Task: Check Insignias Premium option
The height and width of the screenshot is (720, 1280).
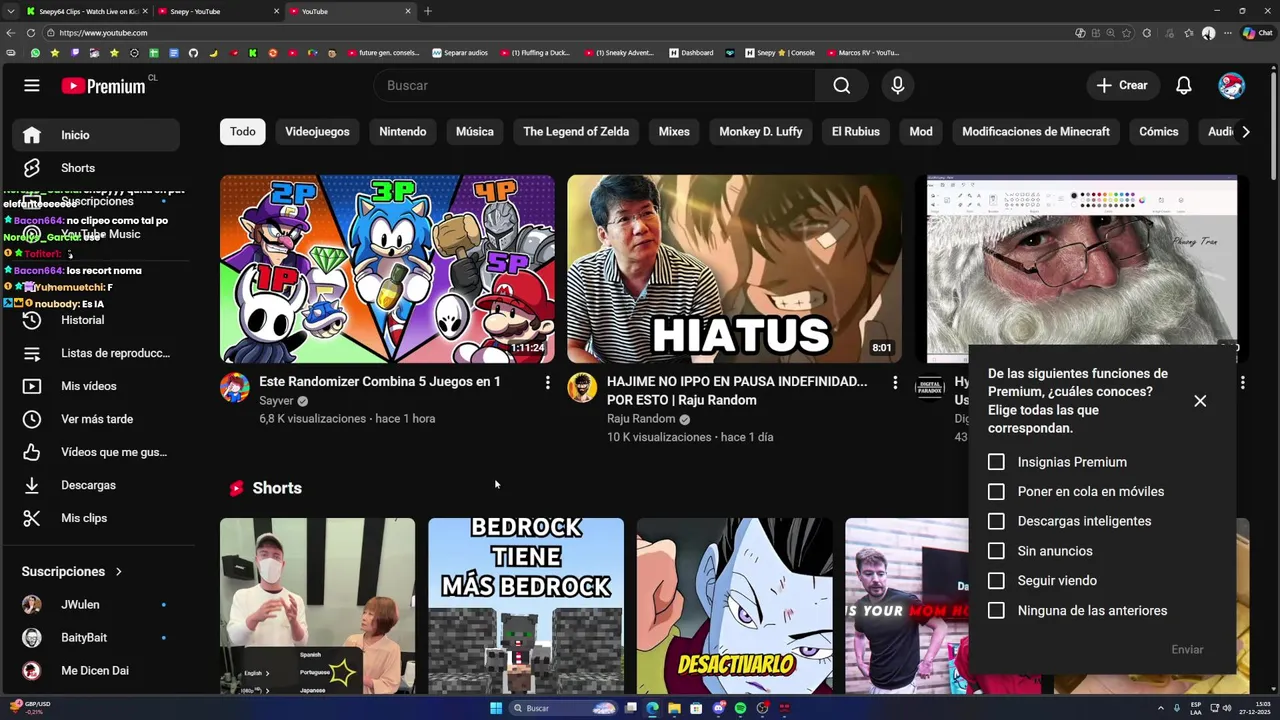Action: coord(996,462)
